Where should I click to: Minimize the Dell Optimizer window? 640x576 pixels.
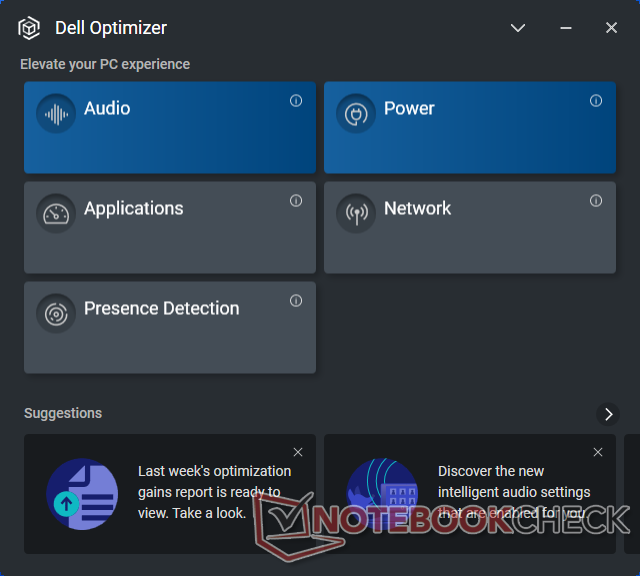(x=566, y=28)
